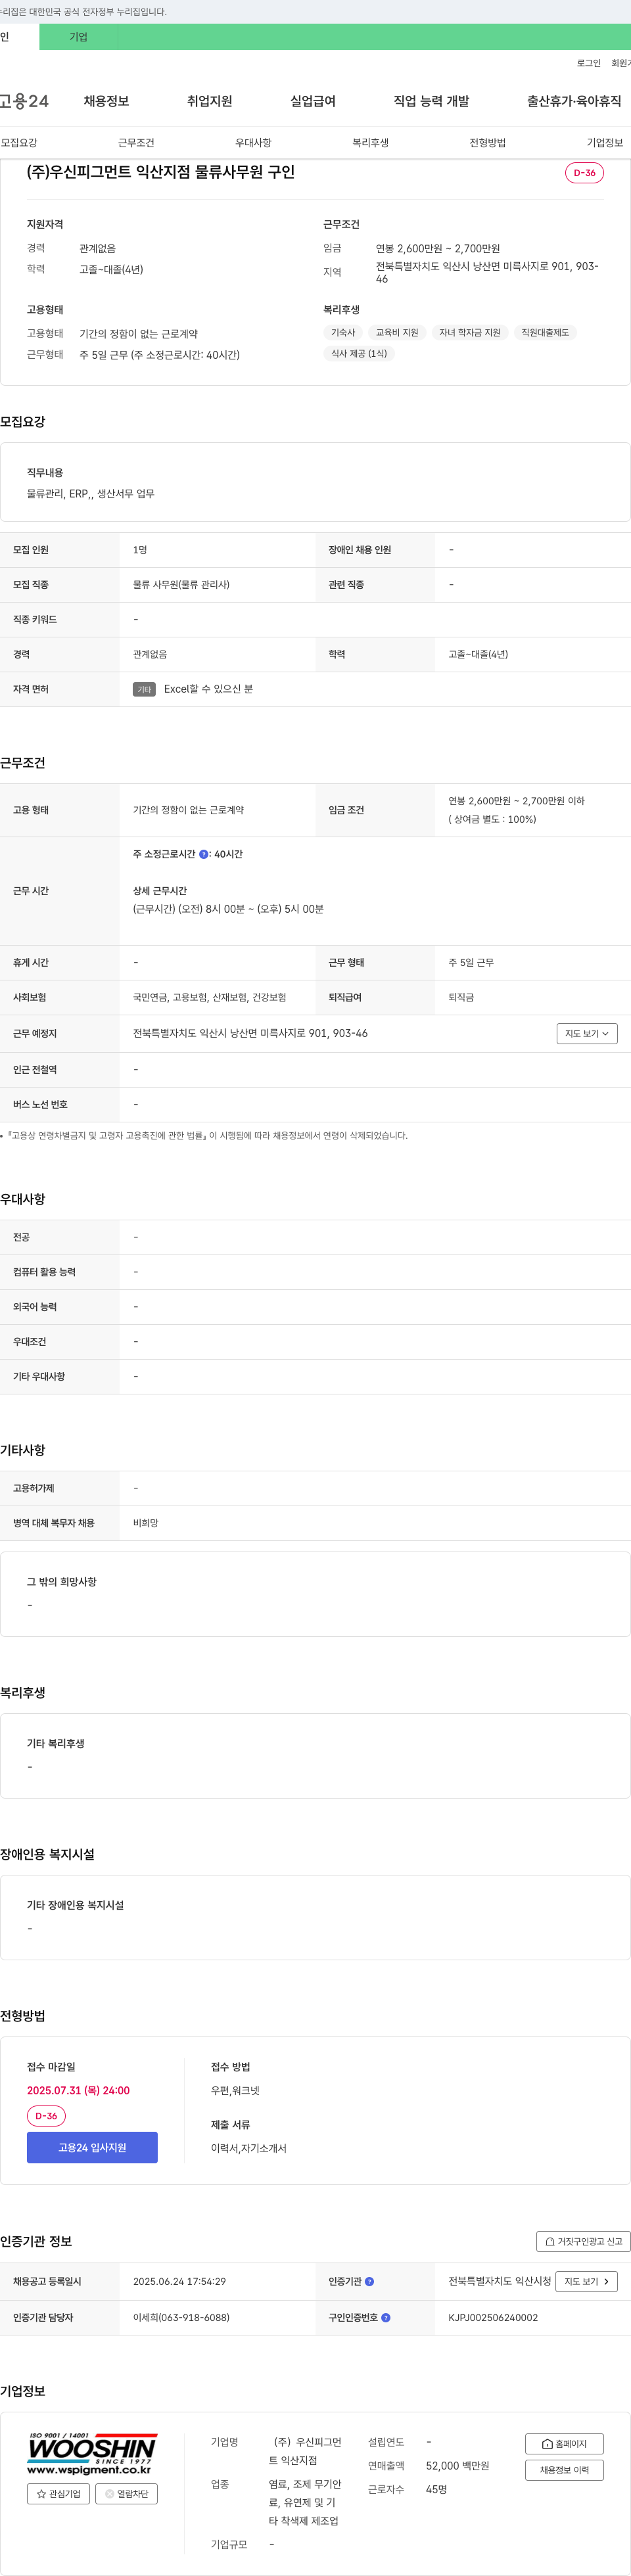Select the 직원대출제도 welfare tag
The width and height of the screenshot is (631, 2576).
click(x=545, y=333)
